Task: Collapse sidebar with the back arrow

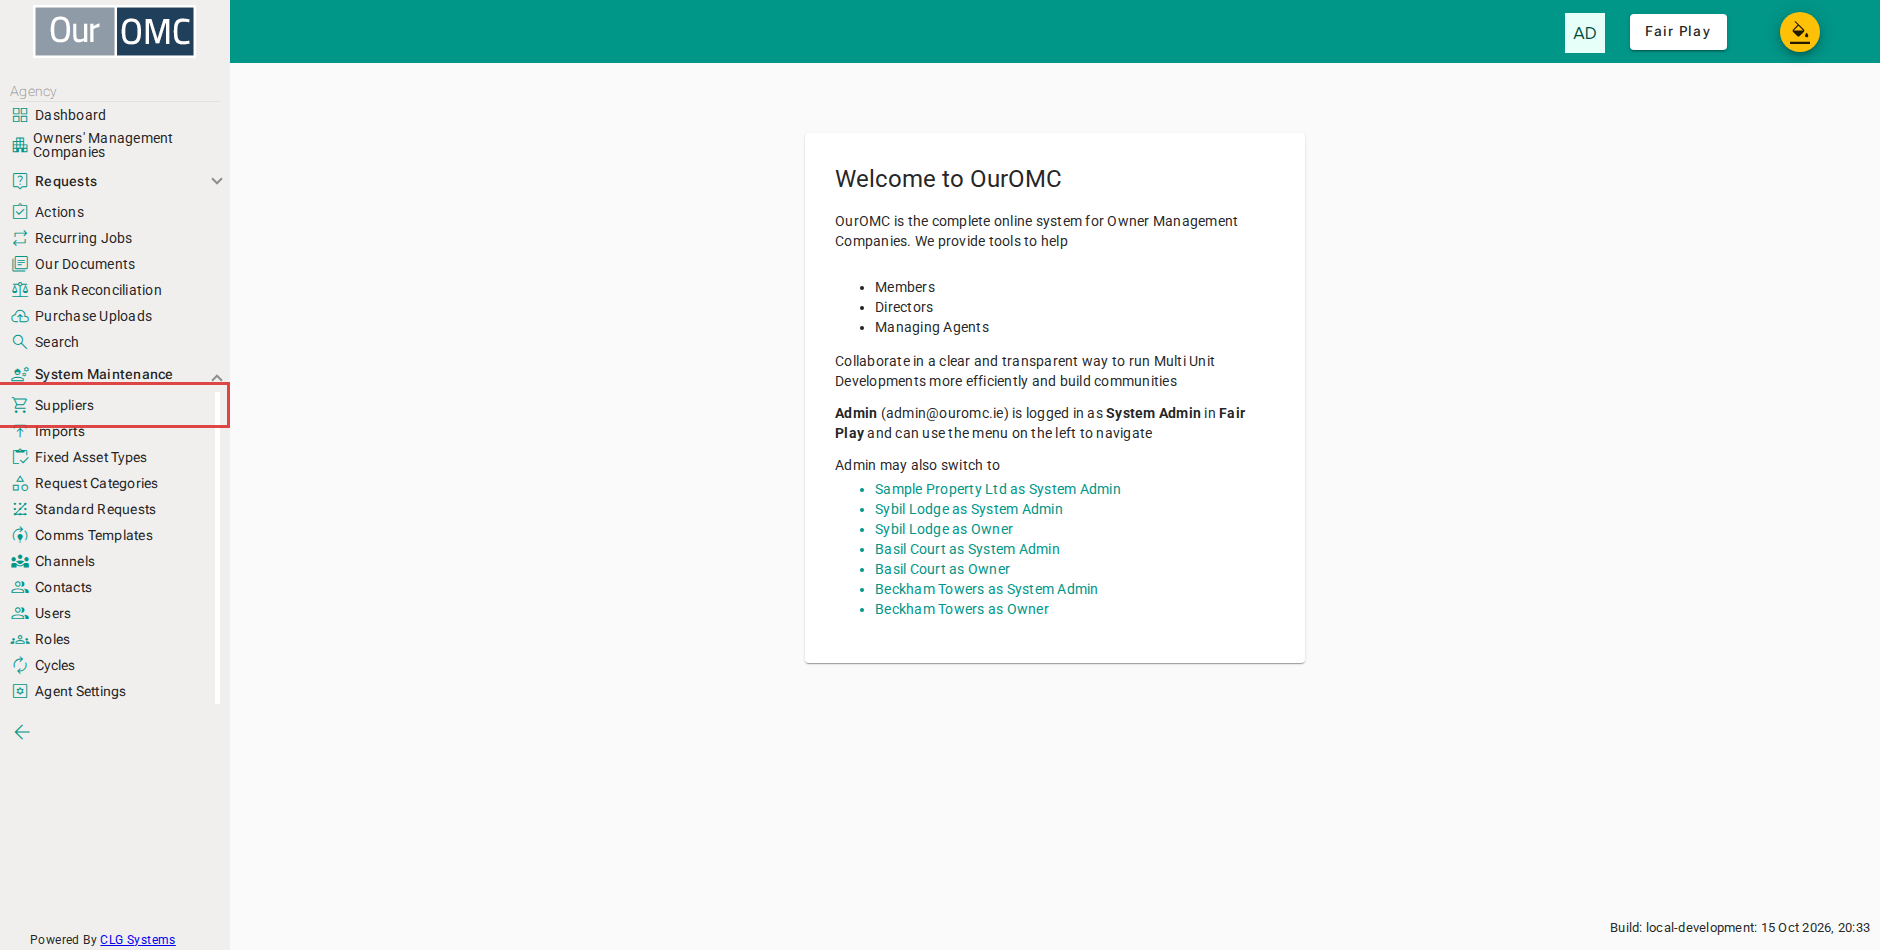Action: point(22,732)
